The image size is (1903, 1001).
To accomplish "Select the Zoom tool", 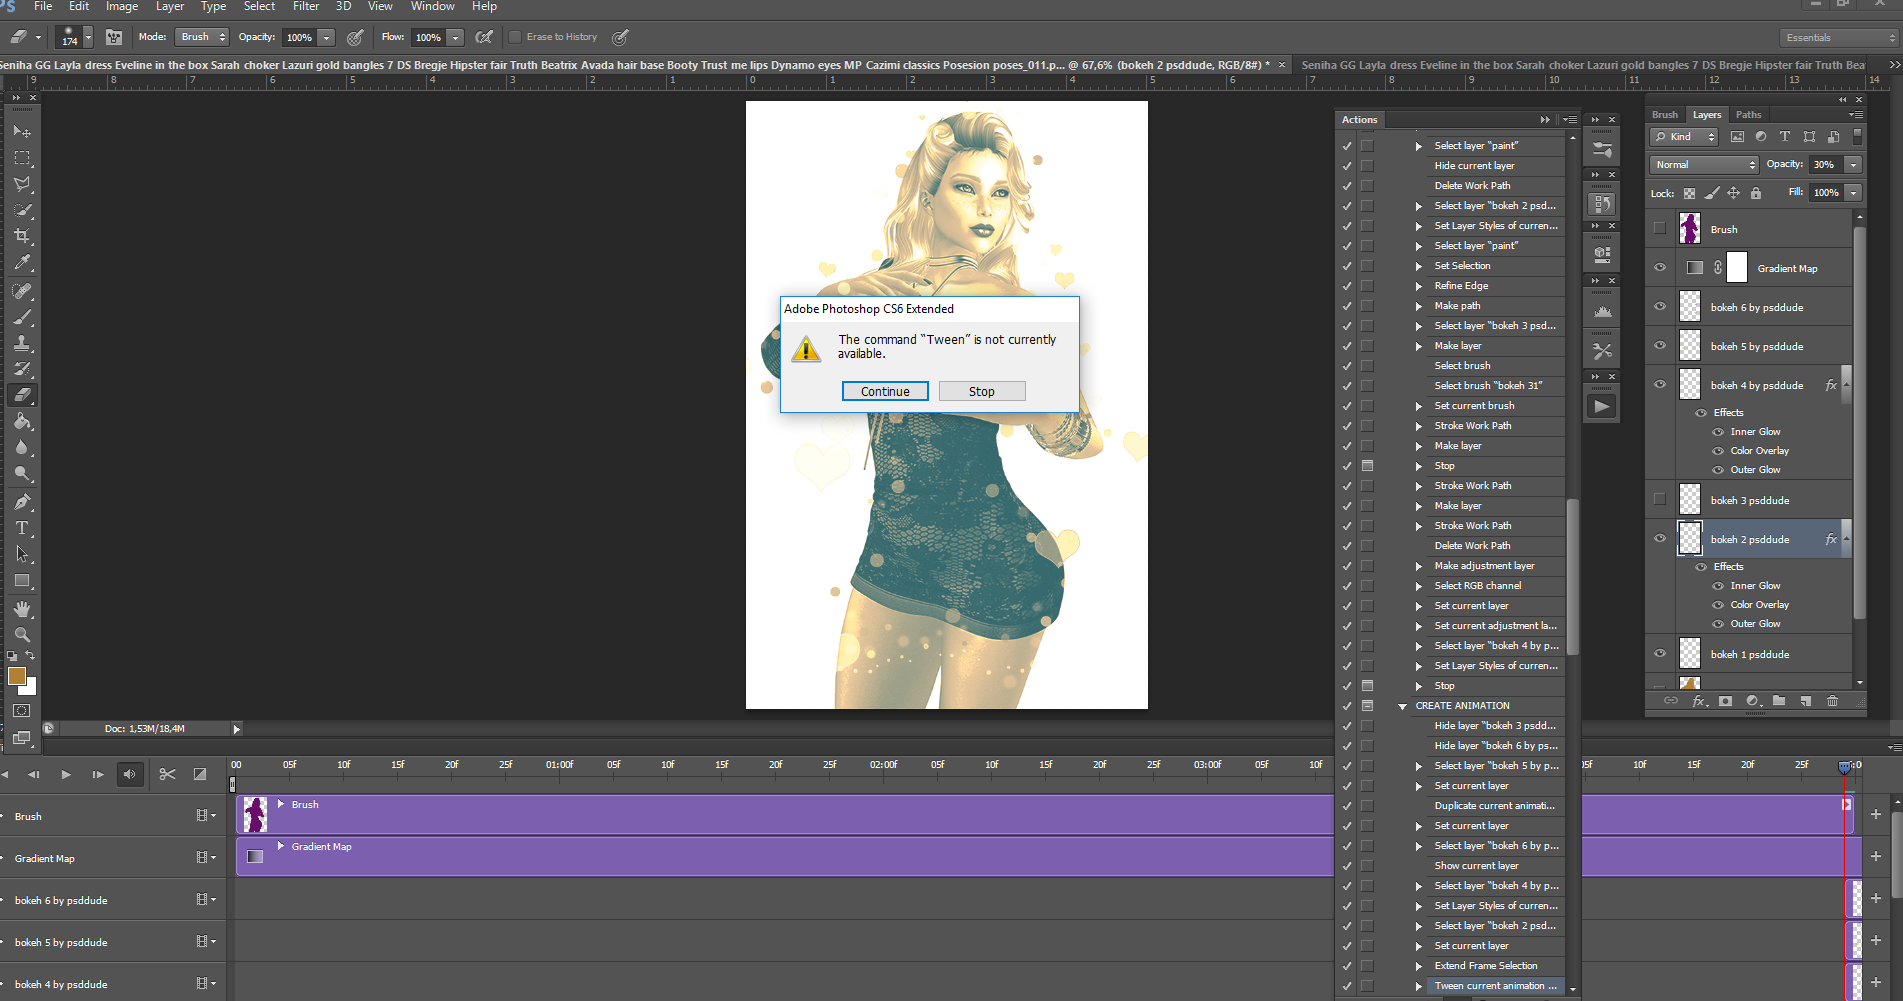I will [22, 635].
